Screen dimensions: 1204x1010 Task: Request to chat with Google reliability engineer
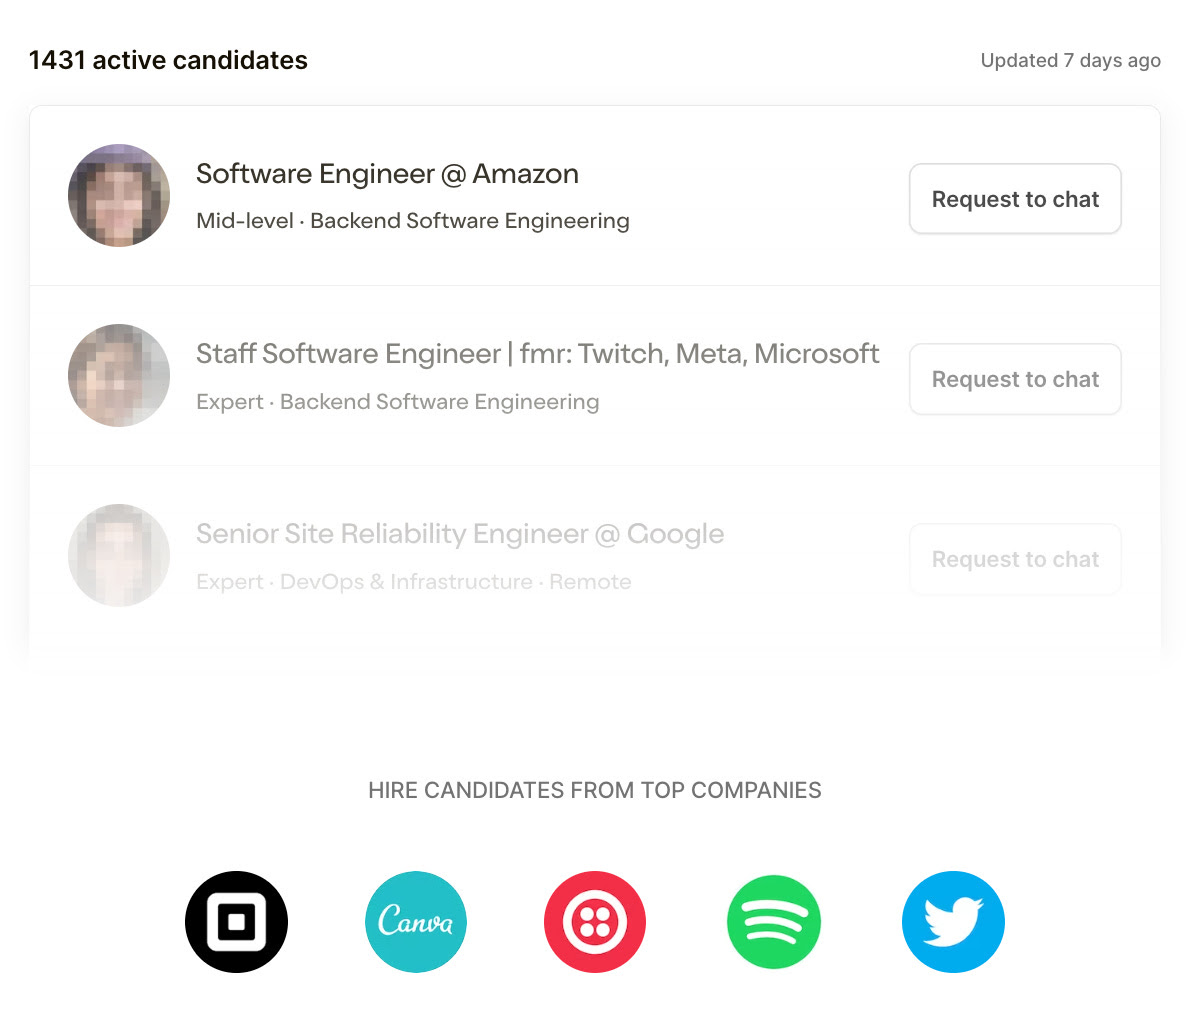pos(1015,559)
